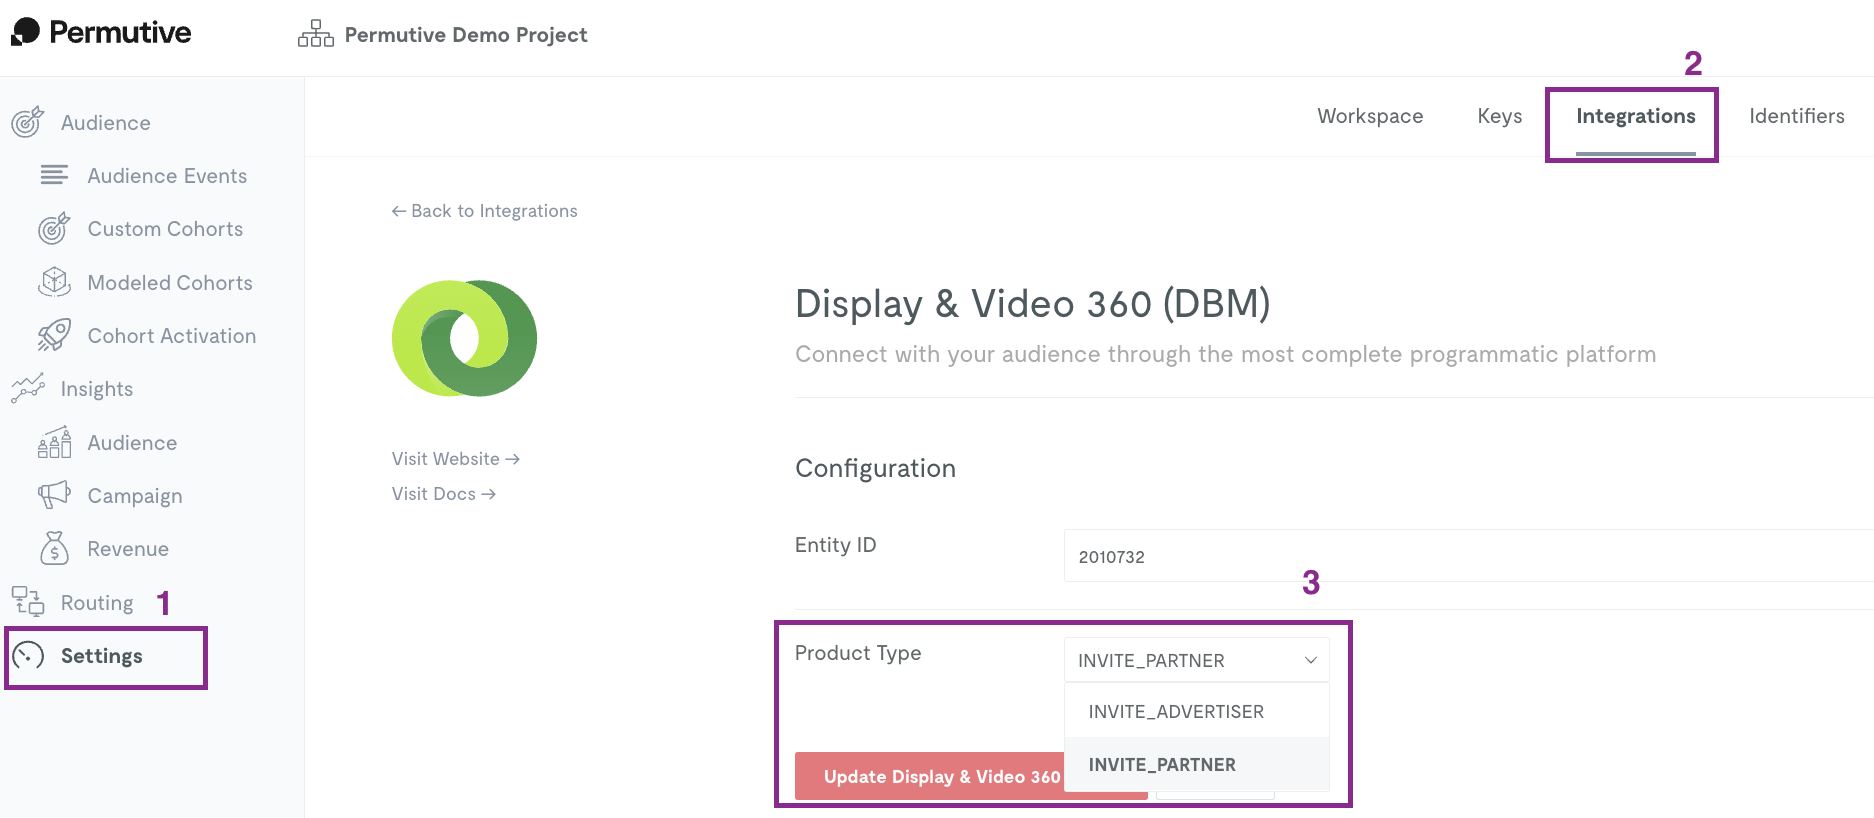Click the Settings gauge icon
The width and height of the screenshot is (1874, 818).
(x=28, y=655)
